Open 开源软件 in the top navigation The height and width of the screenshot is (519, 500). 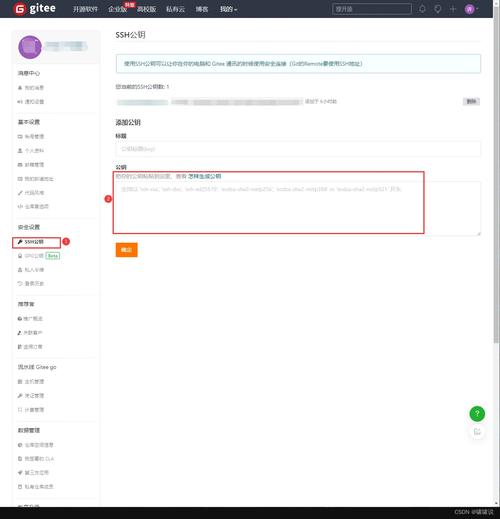click(85, 9)
